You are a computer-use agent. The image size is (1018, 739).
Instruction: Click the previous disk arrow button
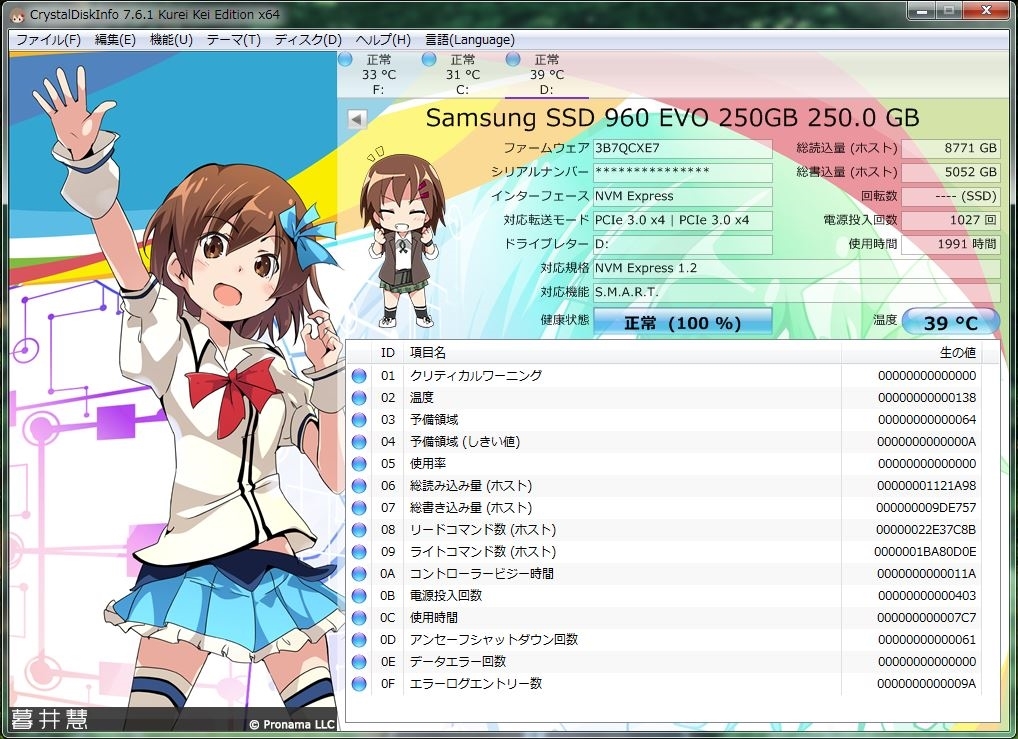coord(356,119)
